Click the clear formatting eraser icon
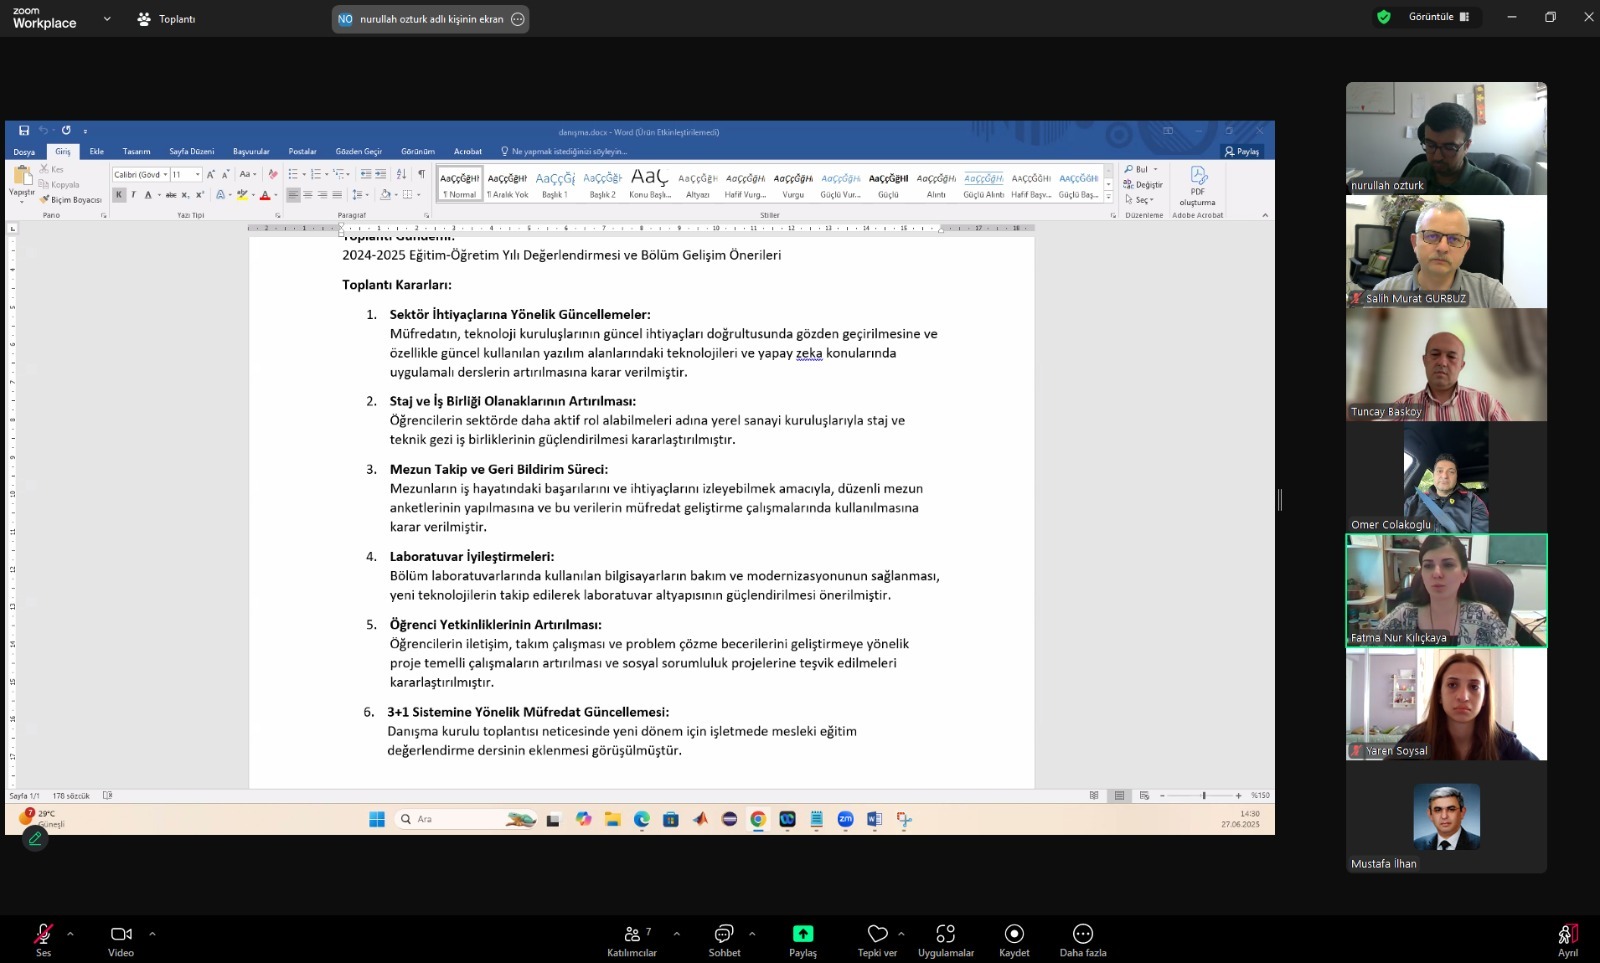The height and width of the screenshot is (963, 1600). click(273, 175)
